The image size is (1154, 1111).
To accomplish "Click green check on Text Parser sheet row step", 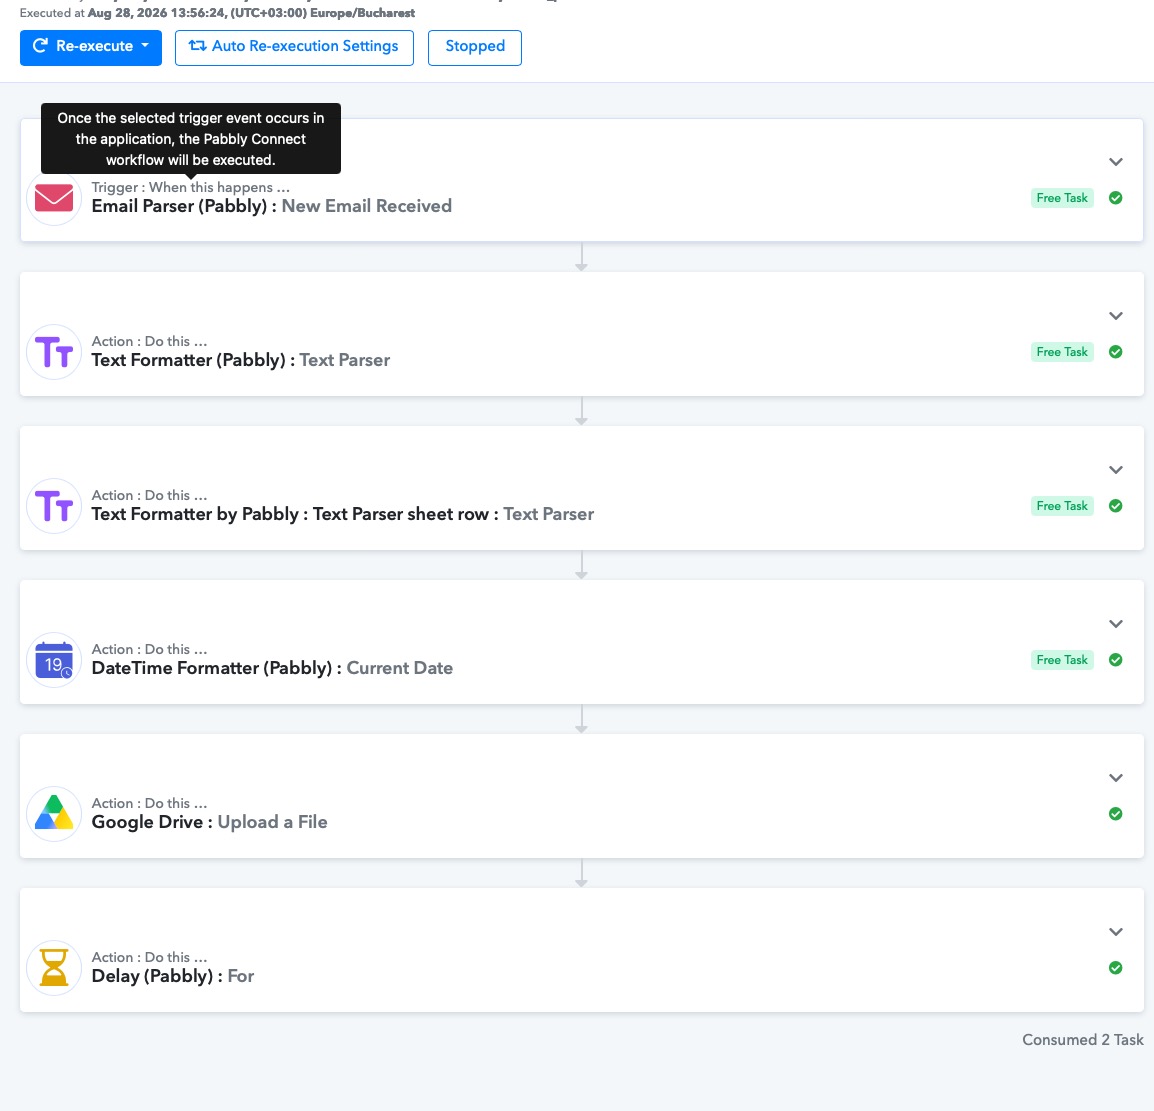I will click(1116, 505).
